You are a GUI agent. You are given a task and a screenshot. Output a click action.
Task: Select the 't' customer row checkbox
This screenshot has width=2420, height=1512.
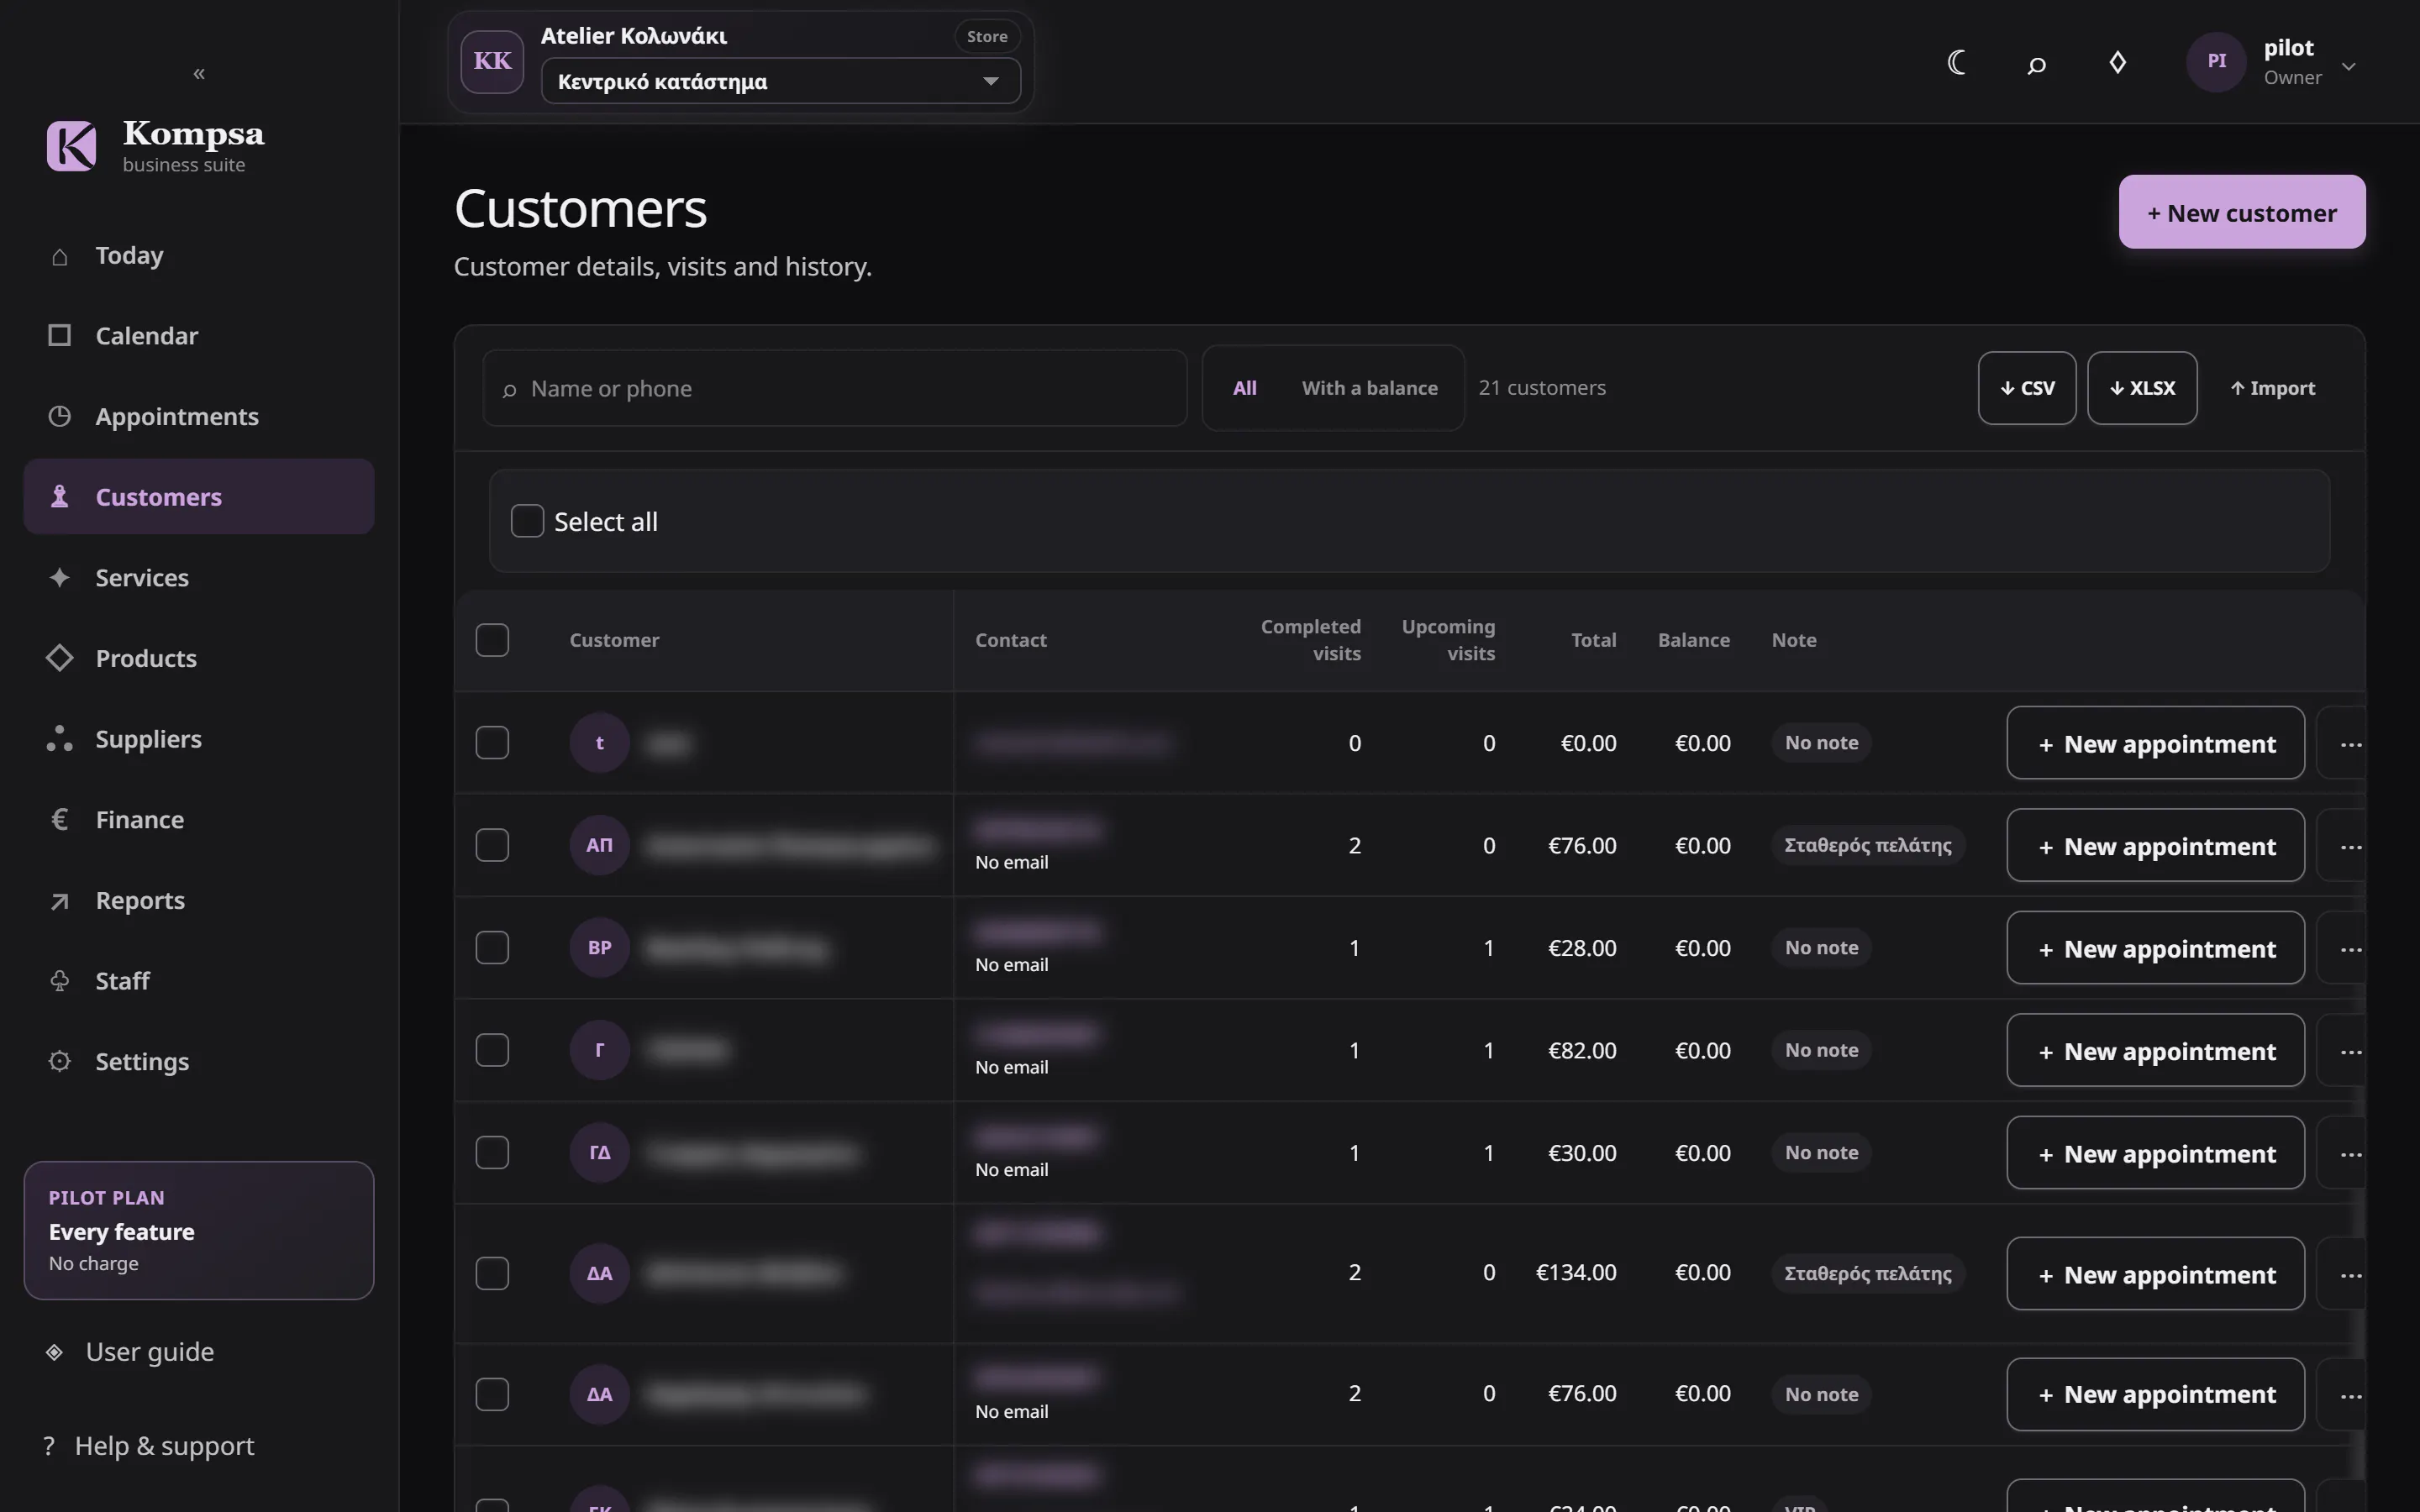tap(492, 743)
